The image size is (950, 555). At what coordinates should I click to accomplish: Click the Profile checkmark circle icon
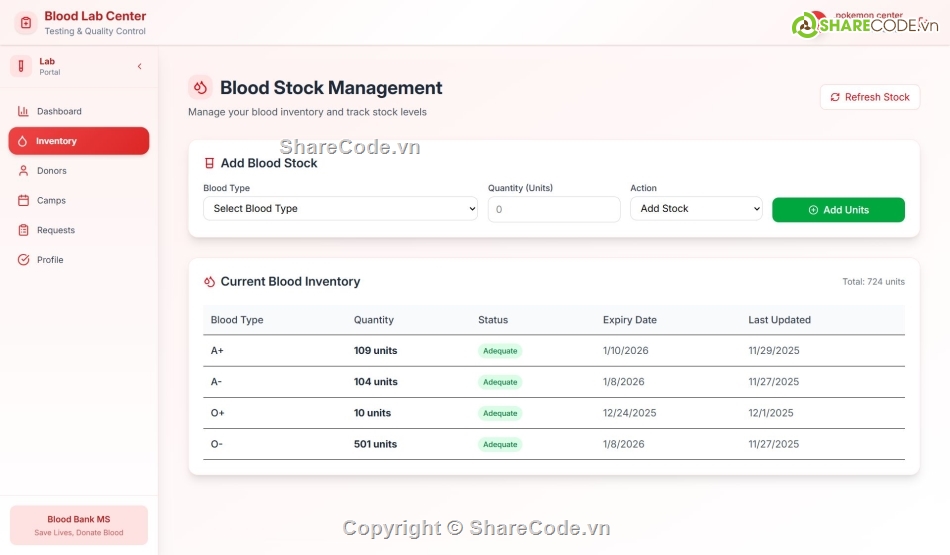[23, 260]
